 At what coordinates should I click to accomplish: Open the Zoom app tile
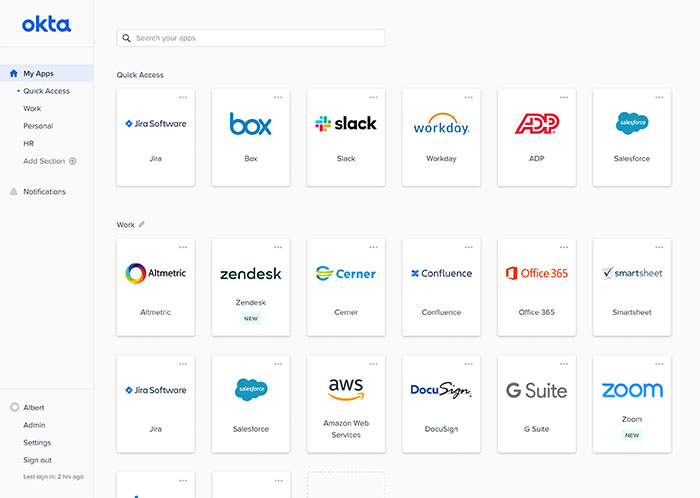[x=632, y=404]
